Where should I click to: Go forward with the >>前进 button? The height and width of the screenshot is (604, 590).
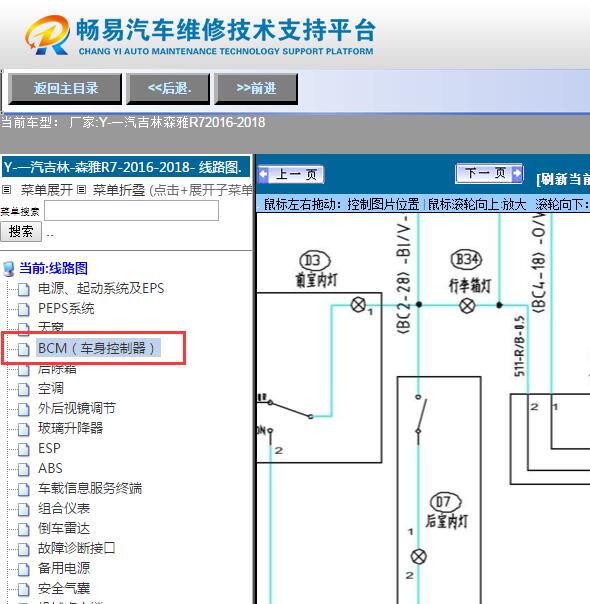point(256,89)
